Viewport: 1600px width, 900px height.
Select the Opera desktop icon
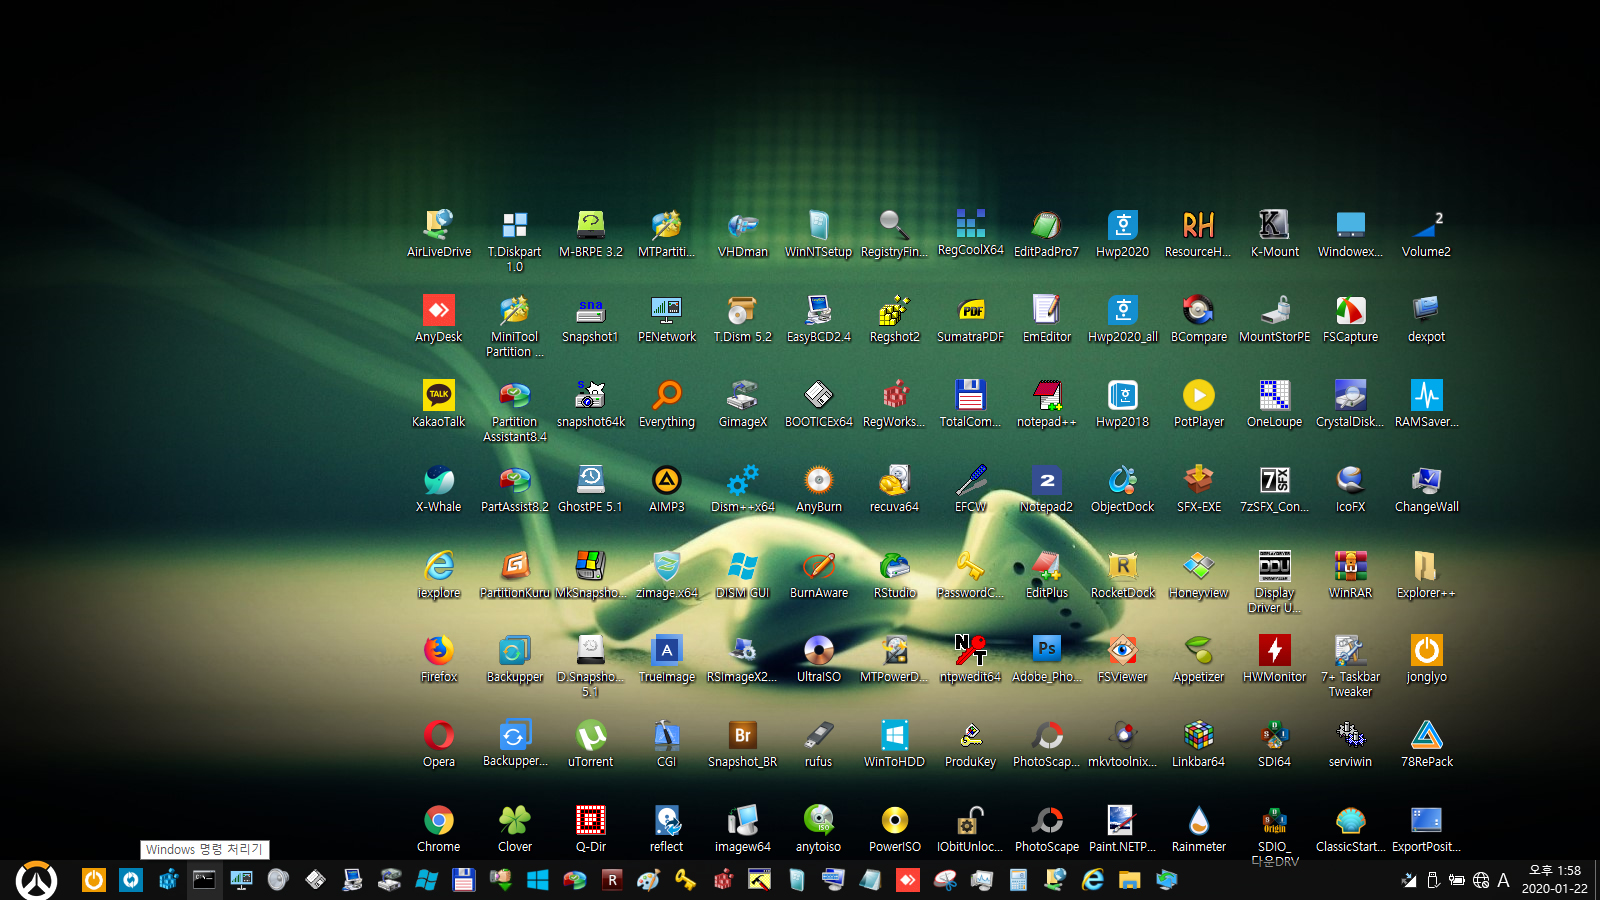click(x=439, y=744)
